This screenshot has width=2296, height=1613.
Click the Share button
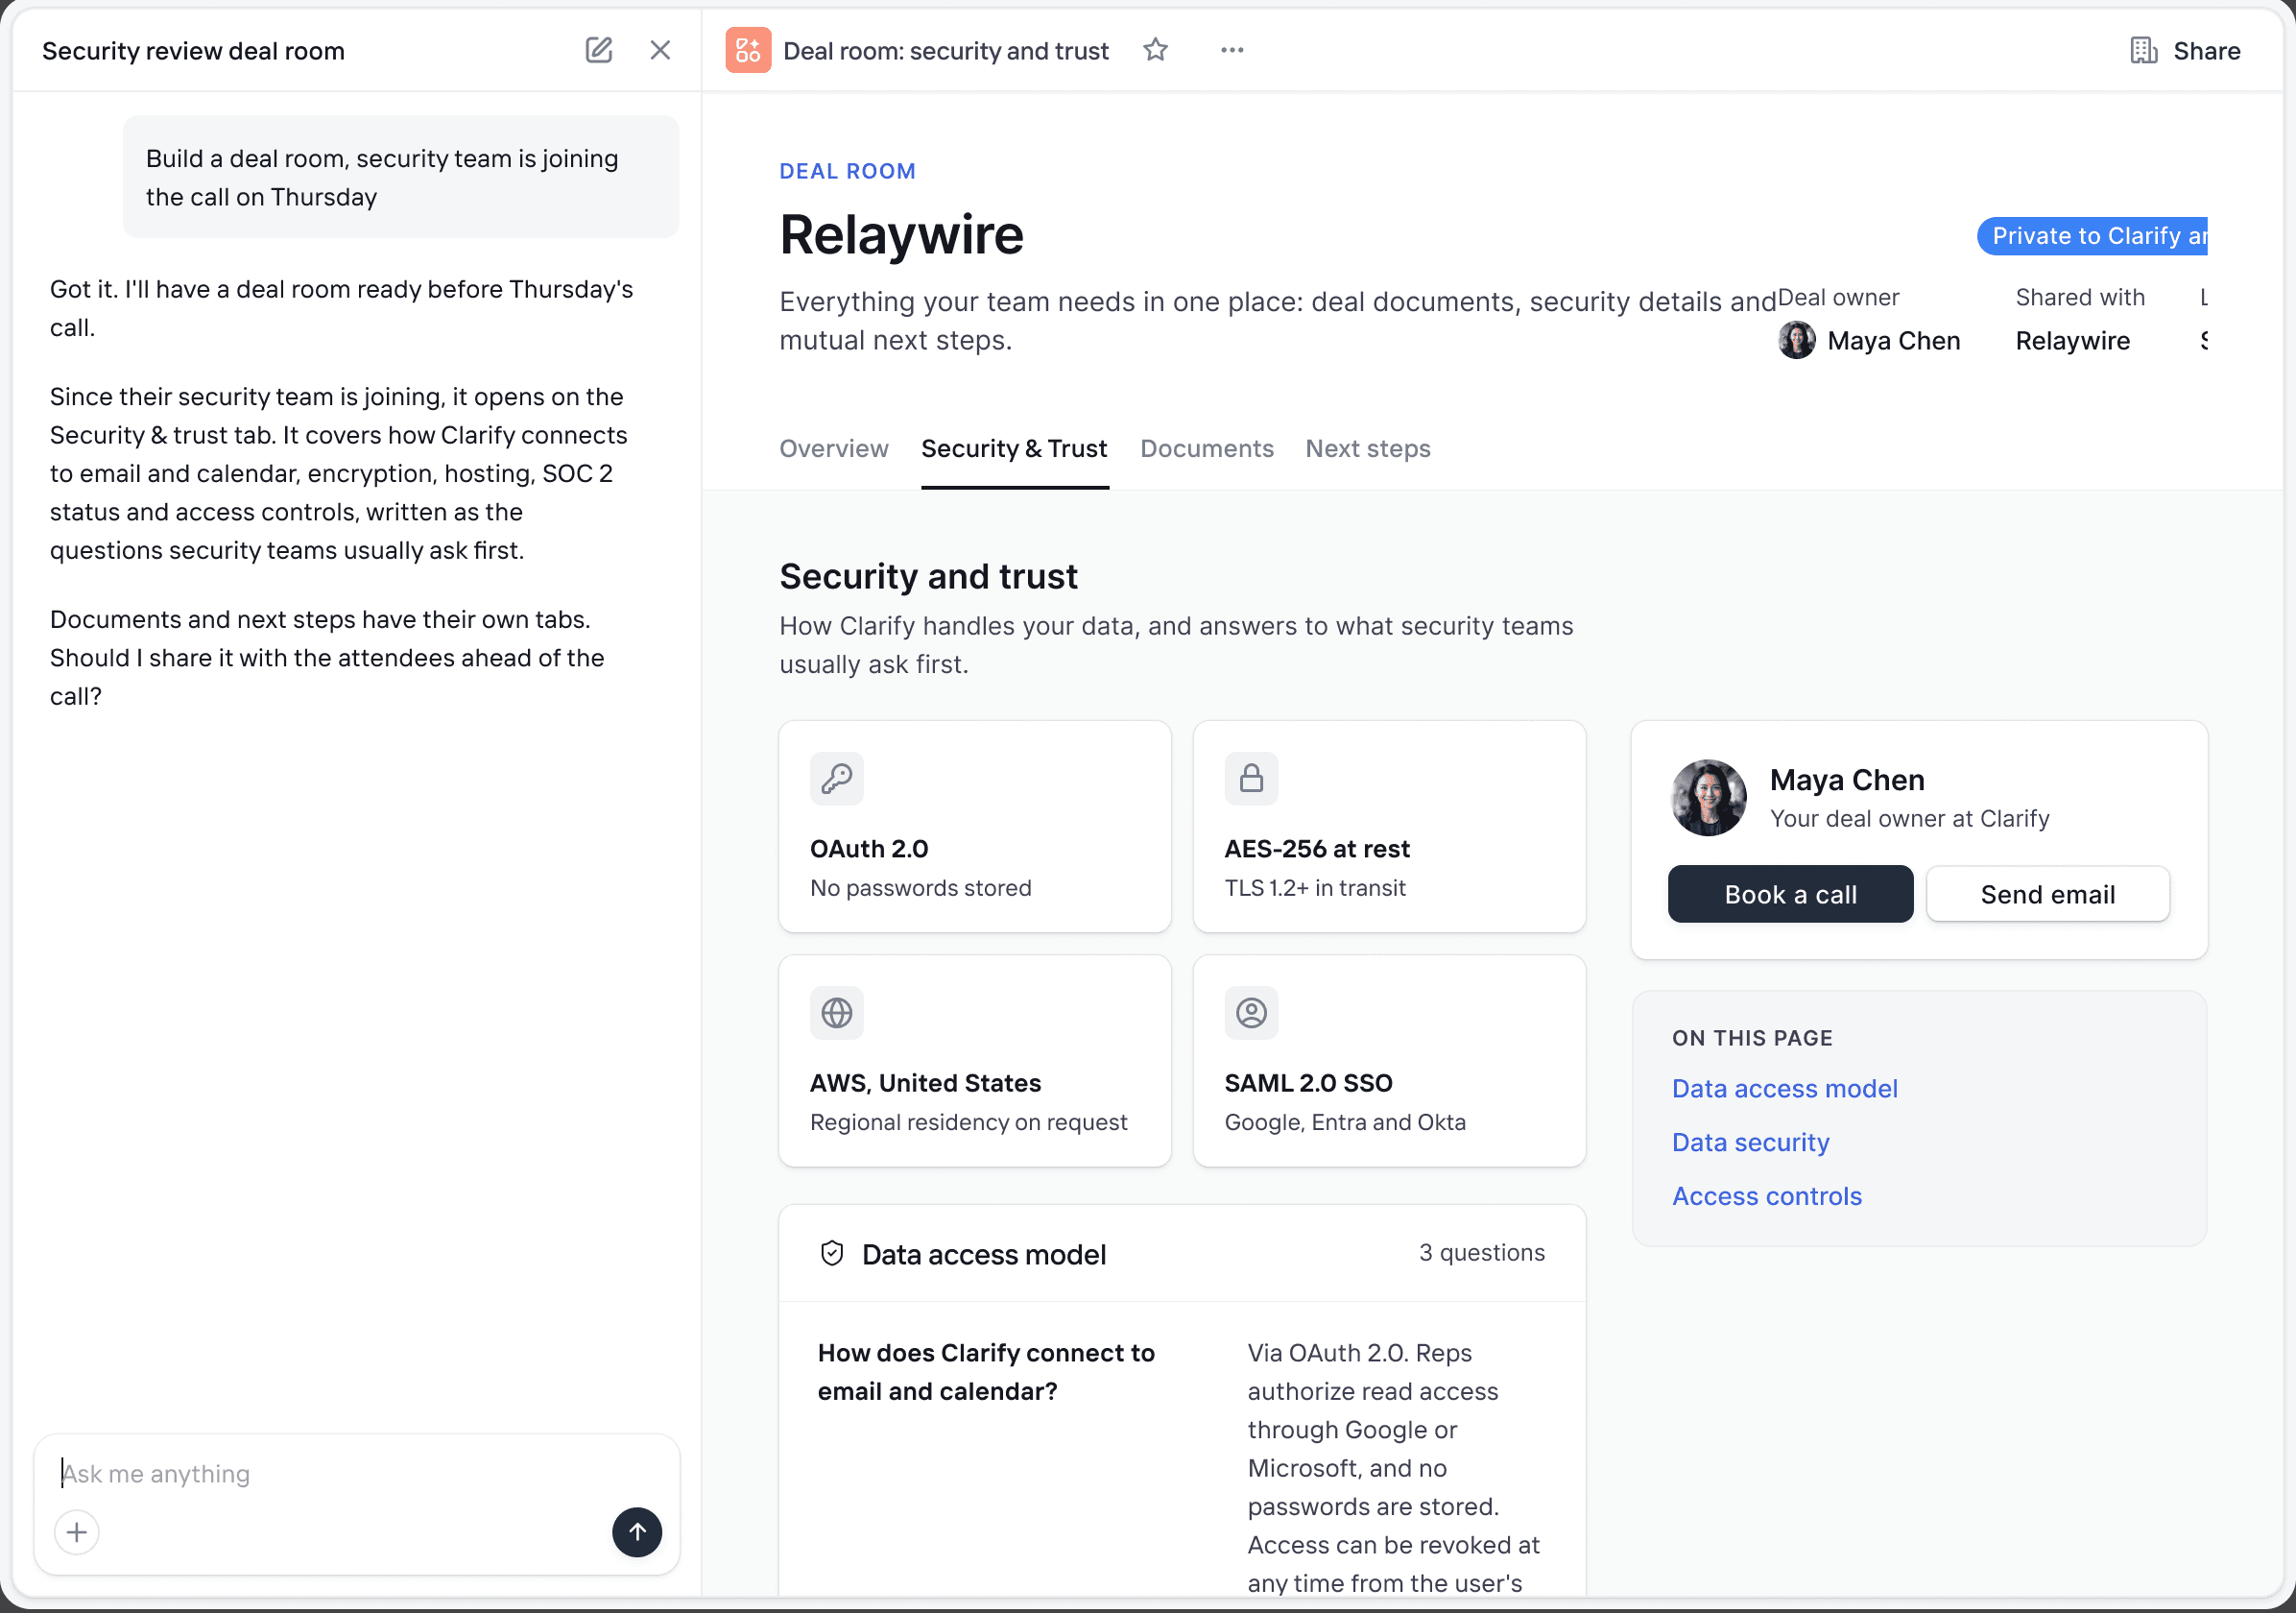coord(2185,50)
